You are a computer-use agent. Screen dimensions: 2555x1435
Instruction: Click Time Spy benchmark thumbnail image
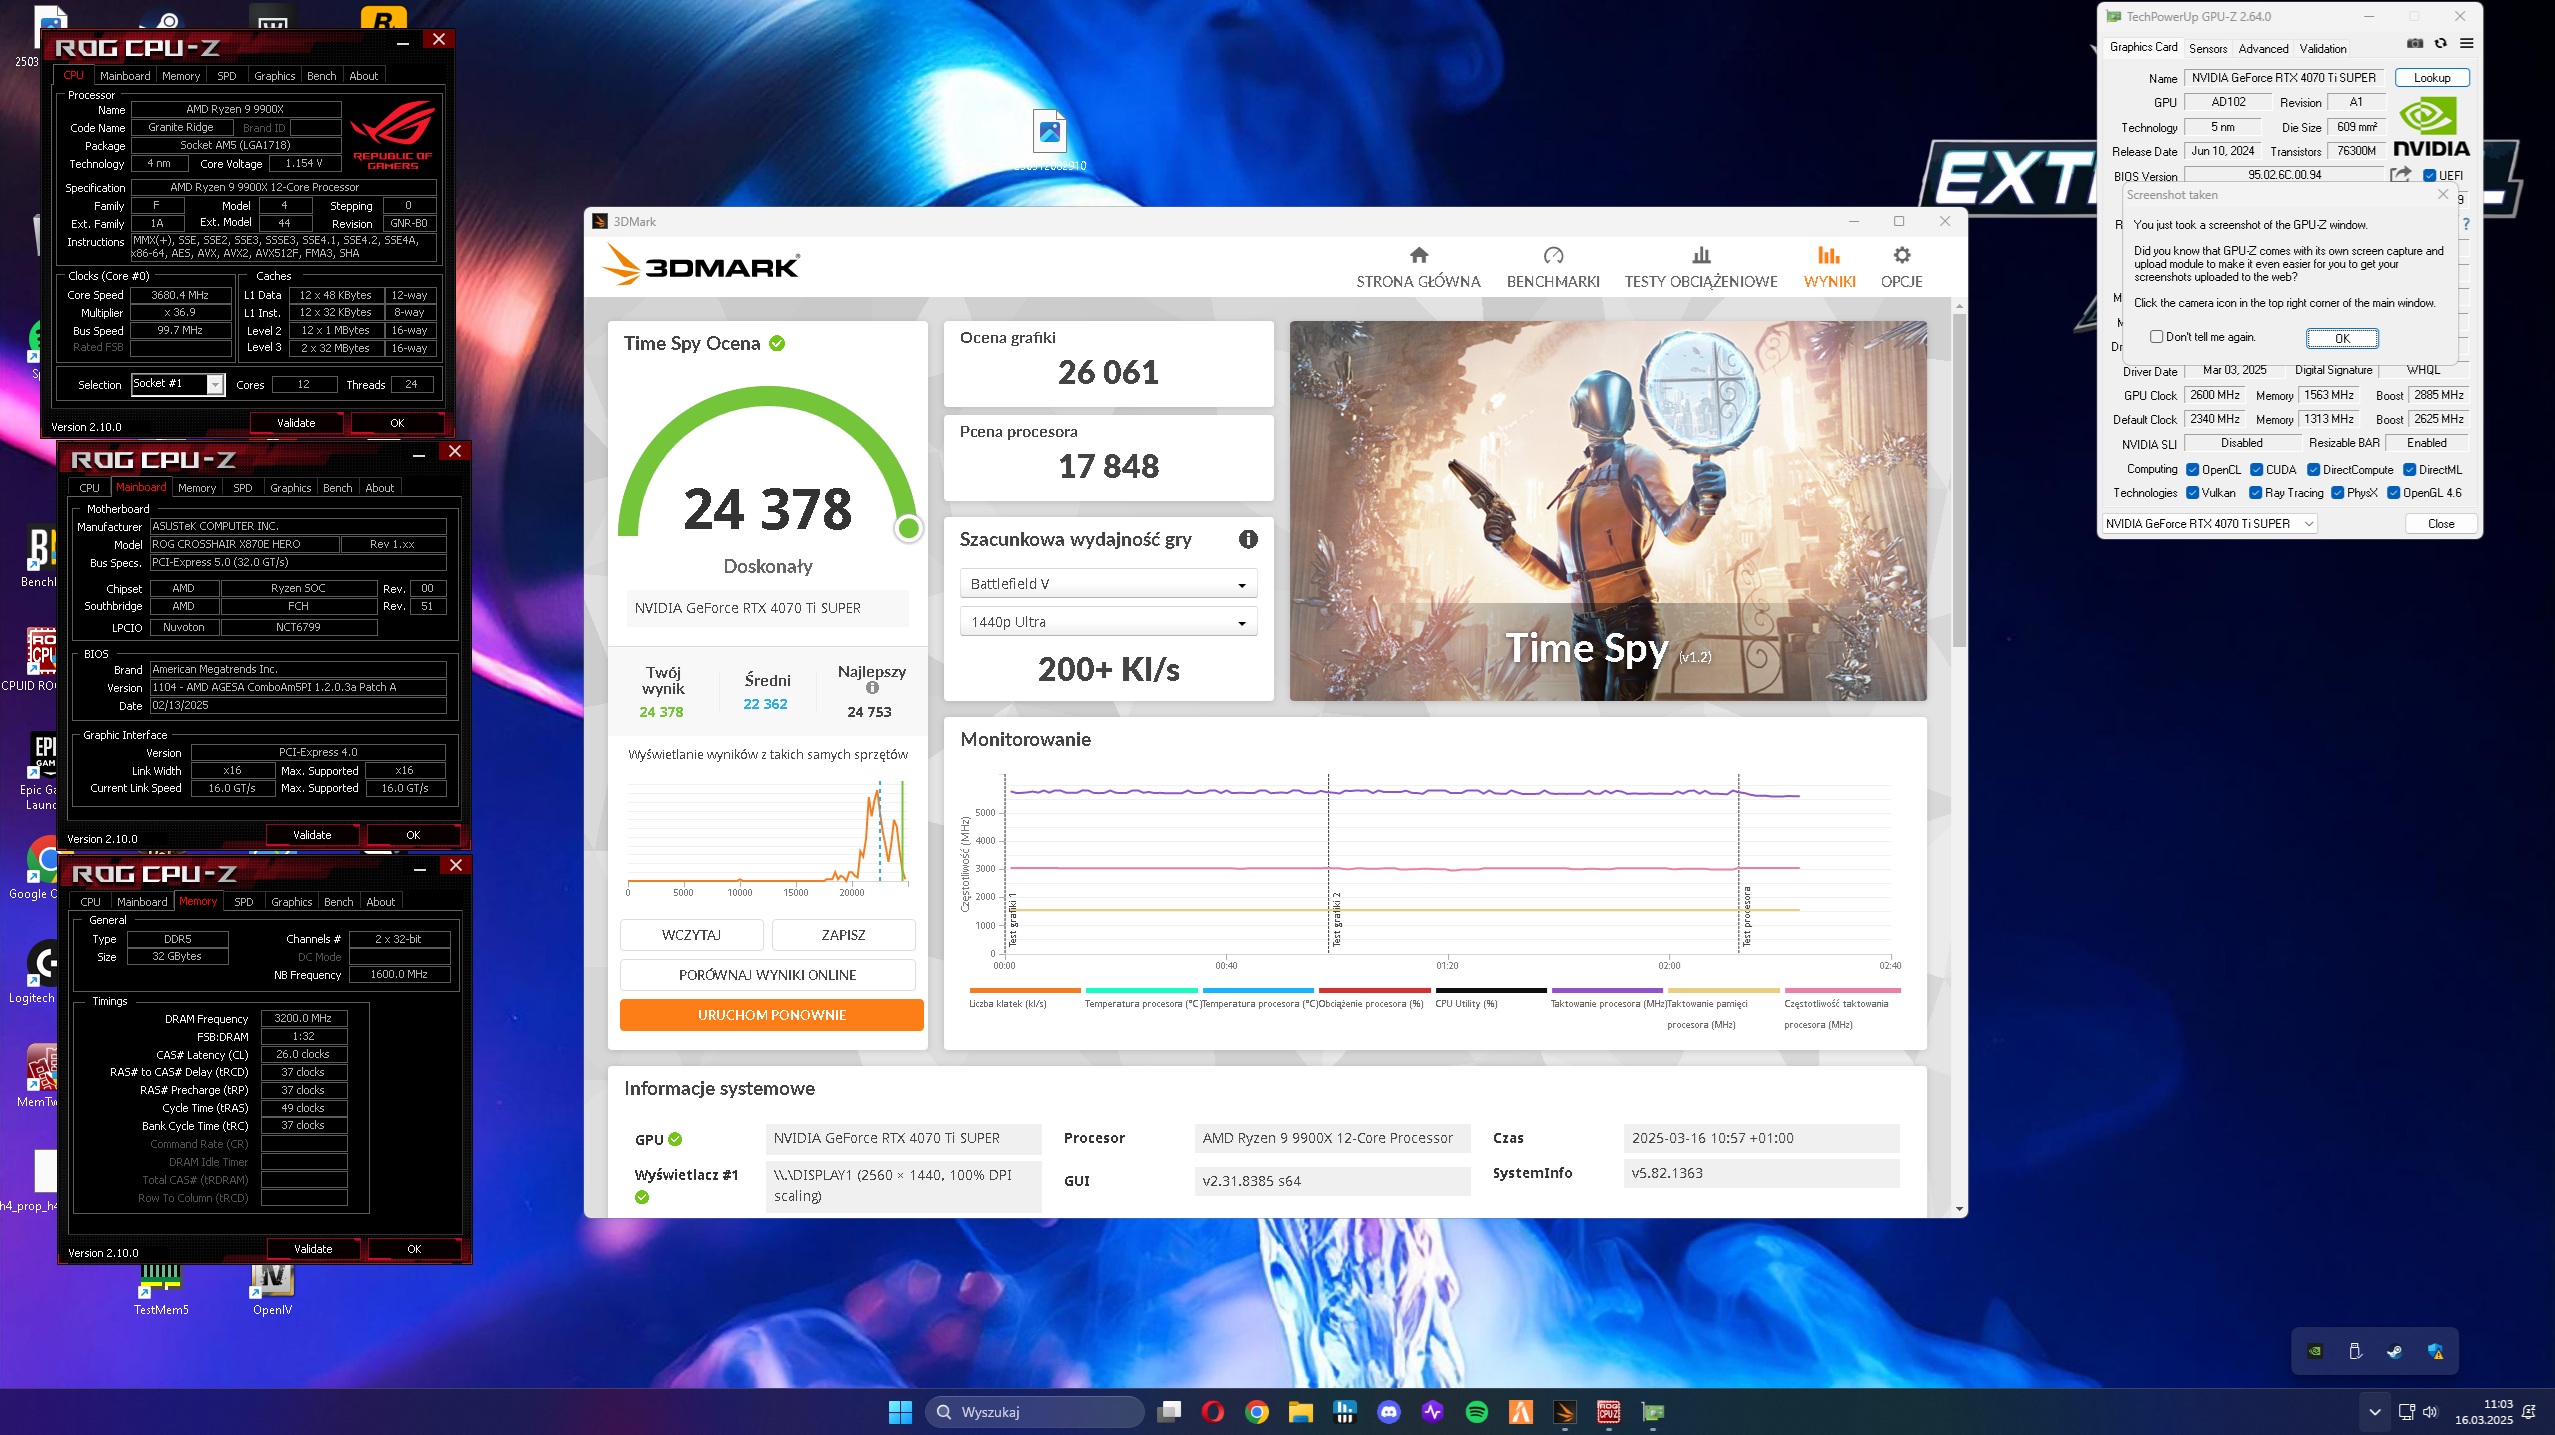pyautogui.click(x=1608, y=510)
